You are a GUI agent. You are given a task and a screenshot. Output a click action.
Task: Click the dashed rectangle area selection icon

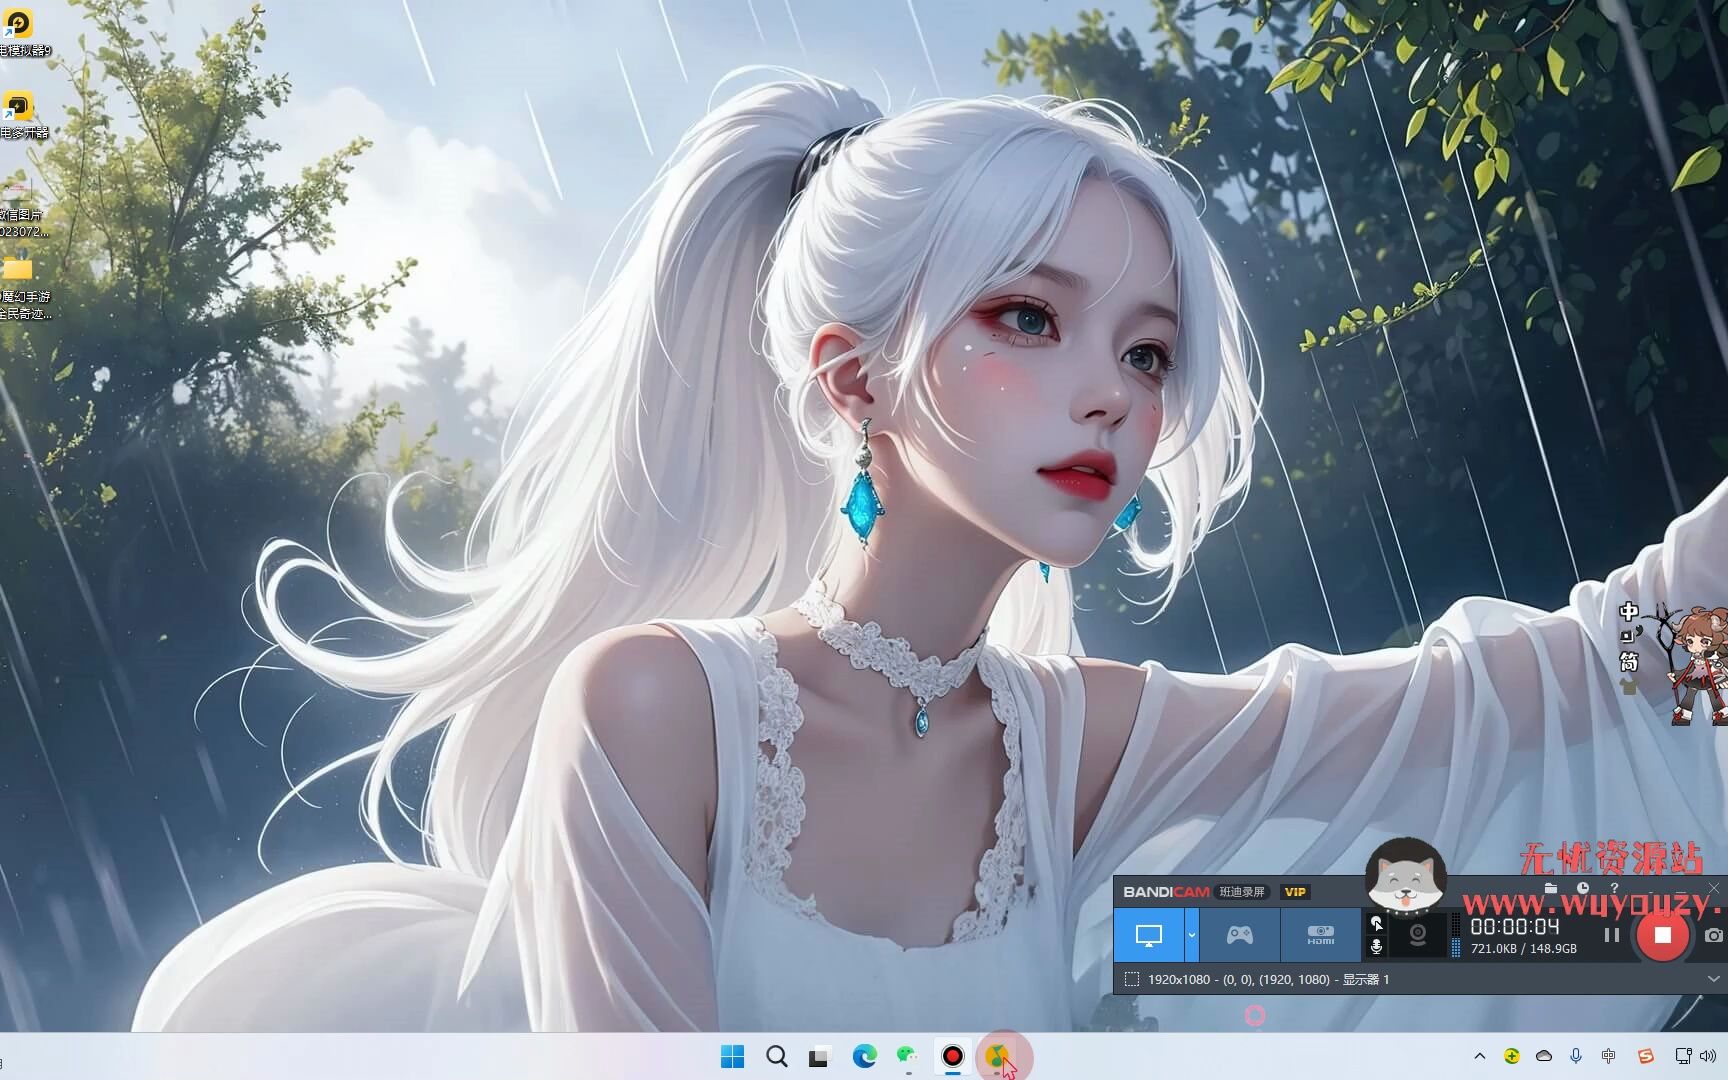tap(1131, 979)
